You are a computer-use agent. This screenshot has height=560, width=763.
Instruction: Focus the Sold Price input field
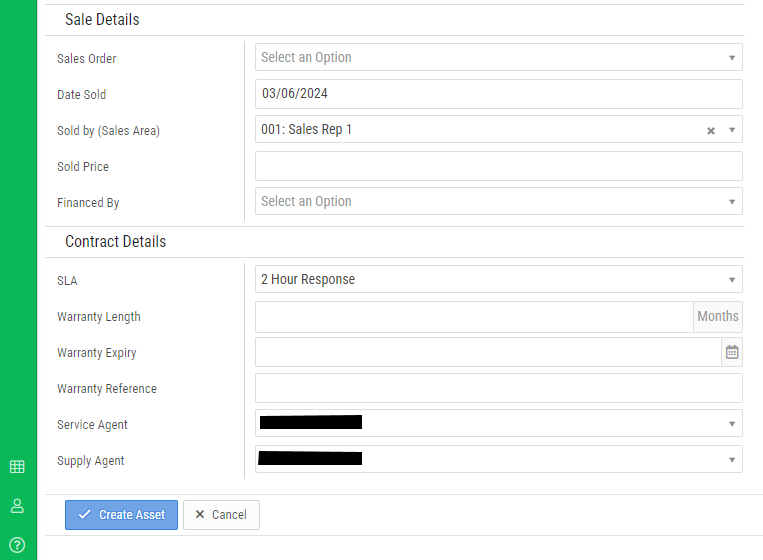pos(498,166)
